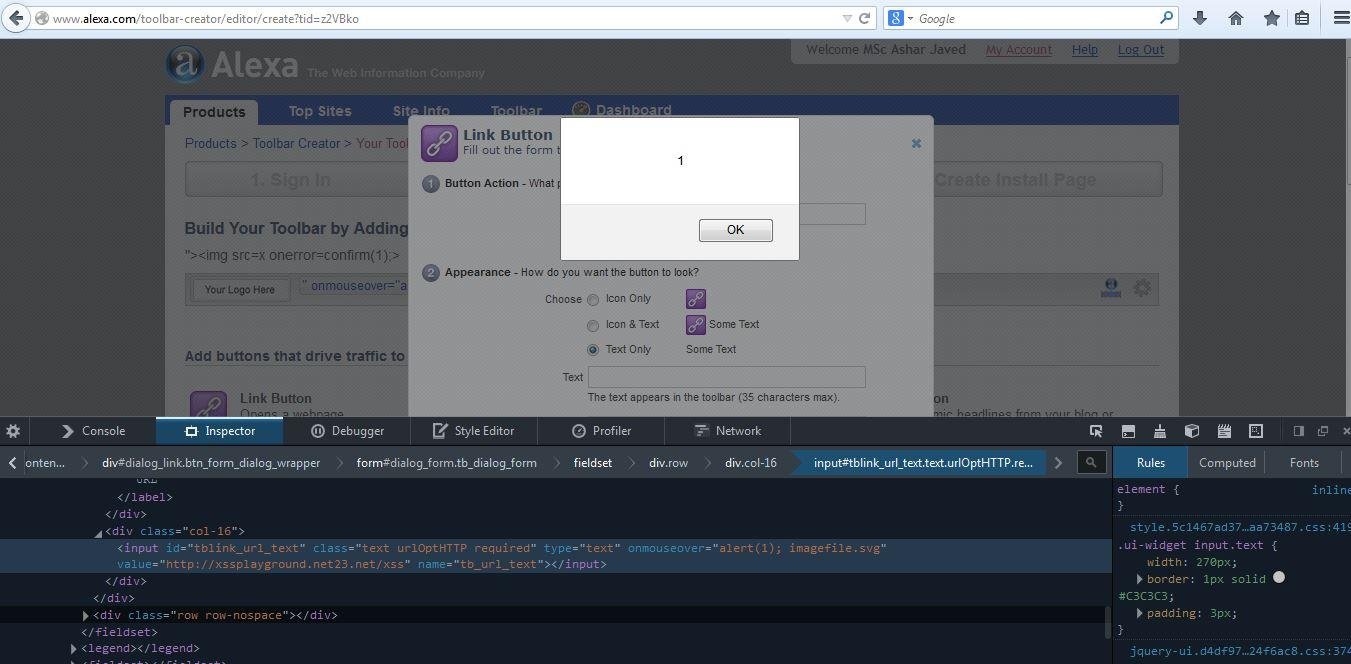Reload the page with the refresh icon

(x=866, y=18)
